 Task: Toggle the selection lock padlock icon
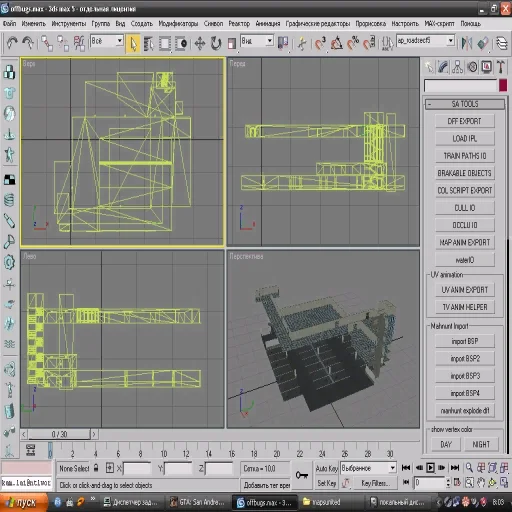[96, 468]
